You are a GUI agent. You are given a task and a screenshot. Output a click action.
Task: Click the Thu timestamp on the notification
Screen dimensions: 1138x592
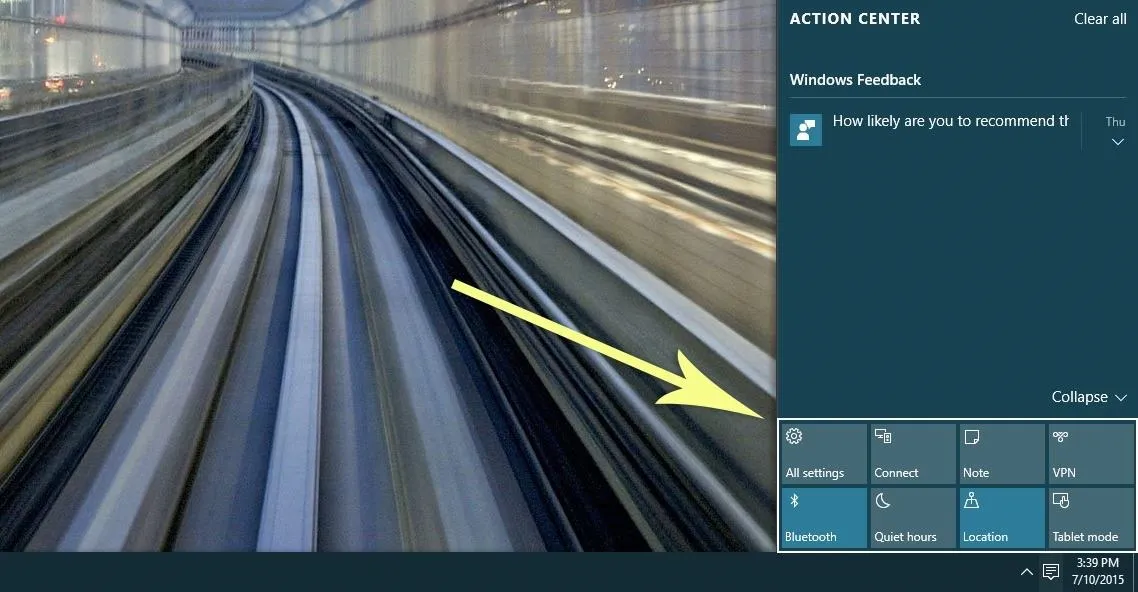pyautogui.click(x=1116, y=122)
